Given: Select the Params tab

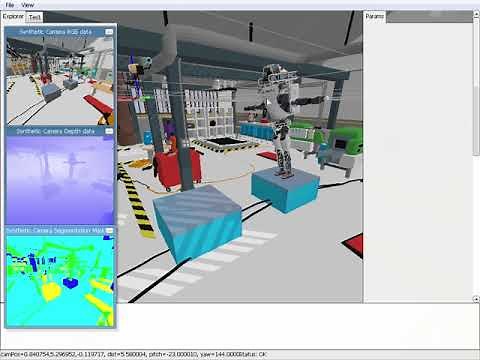Looking at the screenshot, I should coord(374,16).
